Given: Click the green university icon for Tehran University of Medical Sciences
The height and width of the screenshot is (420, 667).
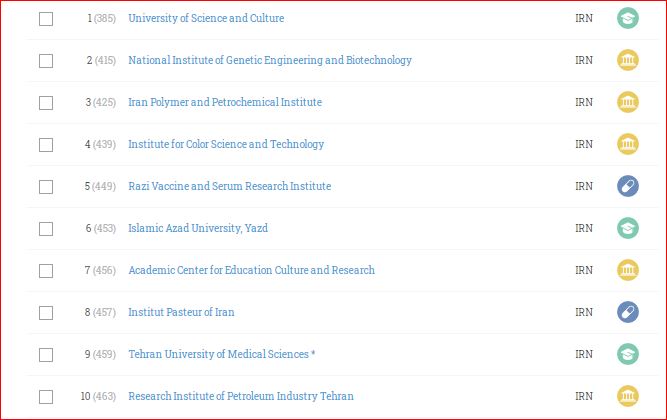Looking at the screenshot, I should [x=628, y=354].
